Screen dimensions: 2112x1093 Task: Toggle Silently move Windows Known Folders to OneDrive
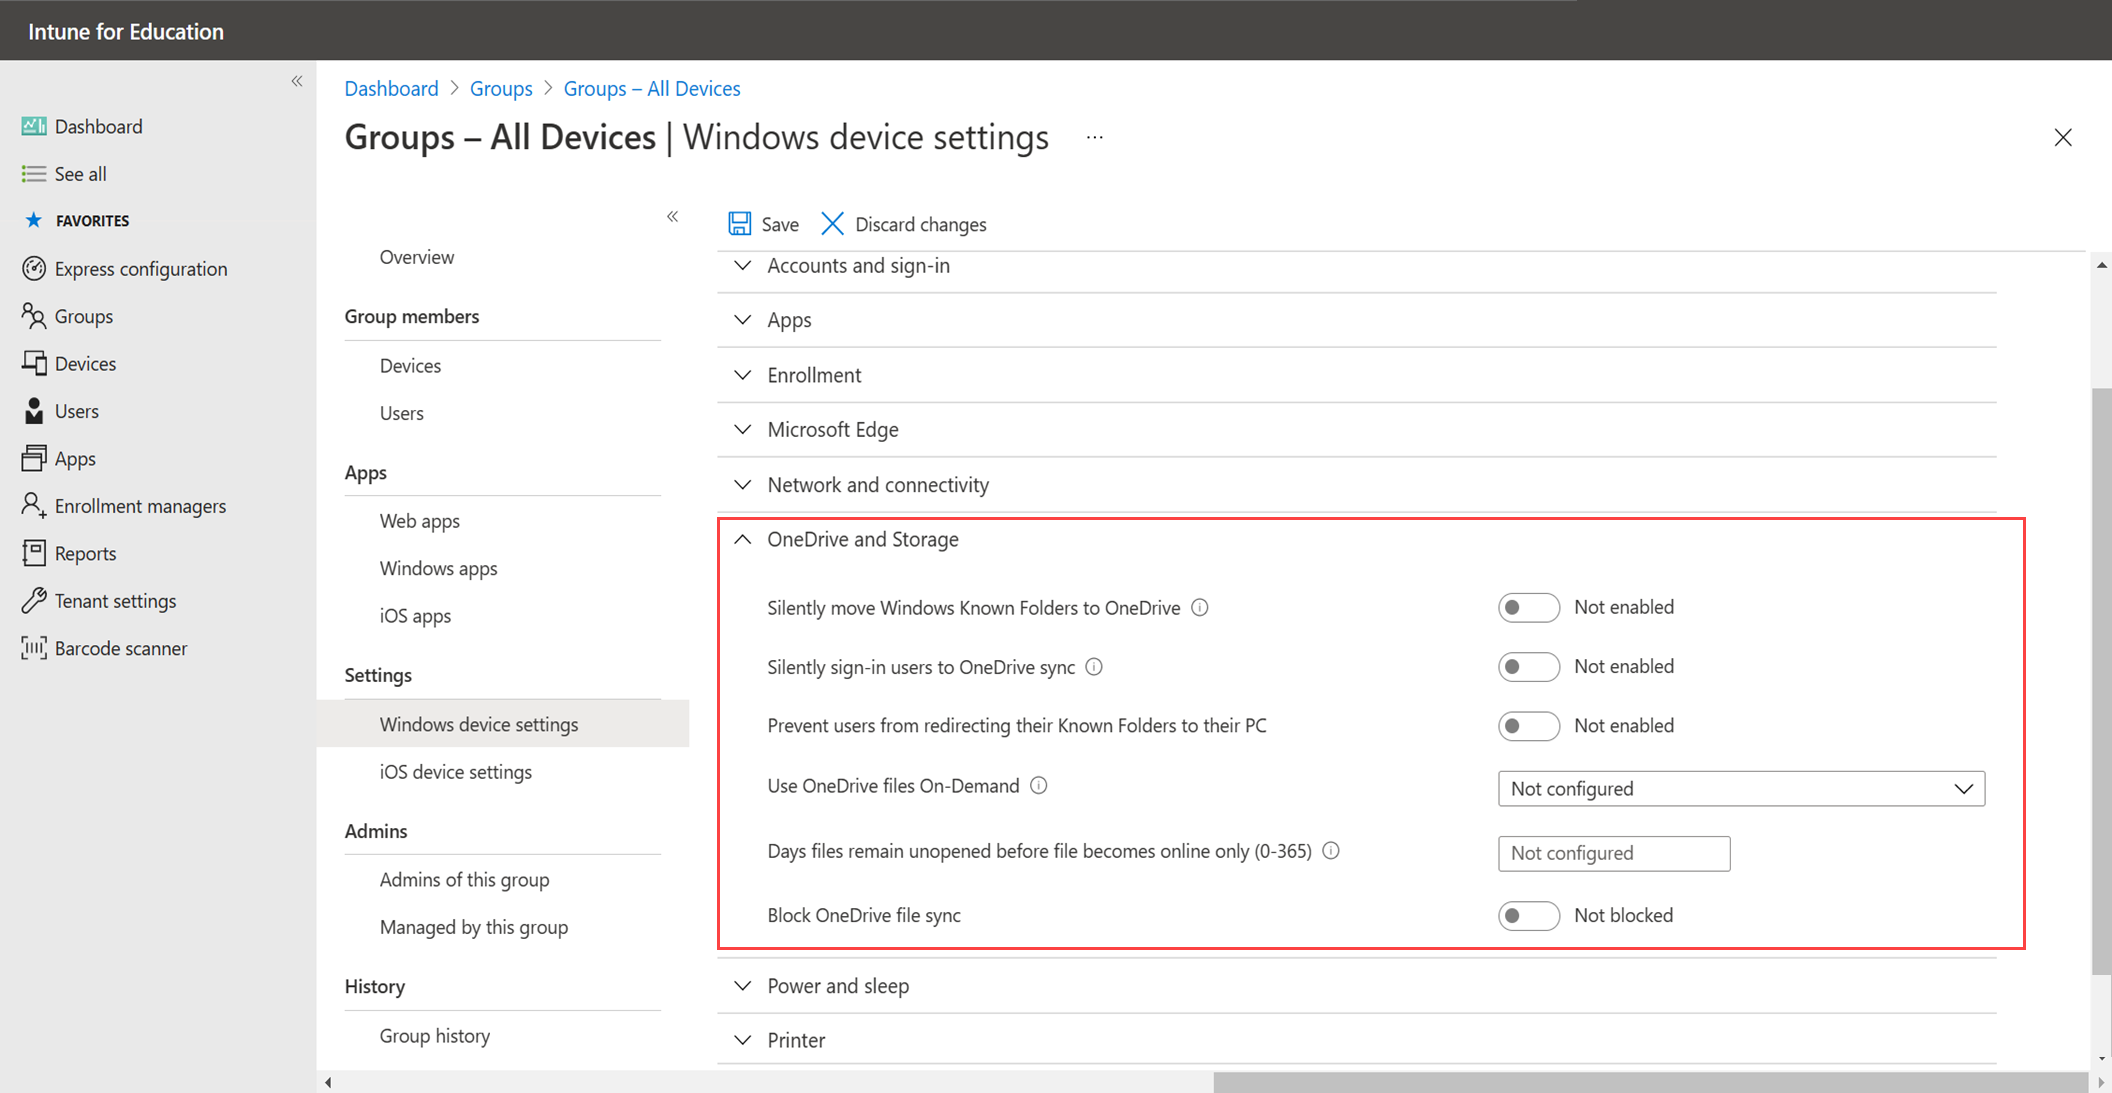(x=1524, y=608)
